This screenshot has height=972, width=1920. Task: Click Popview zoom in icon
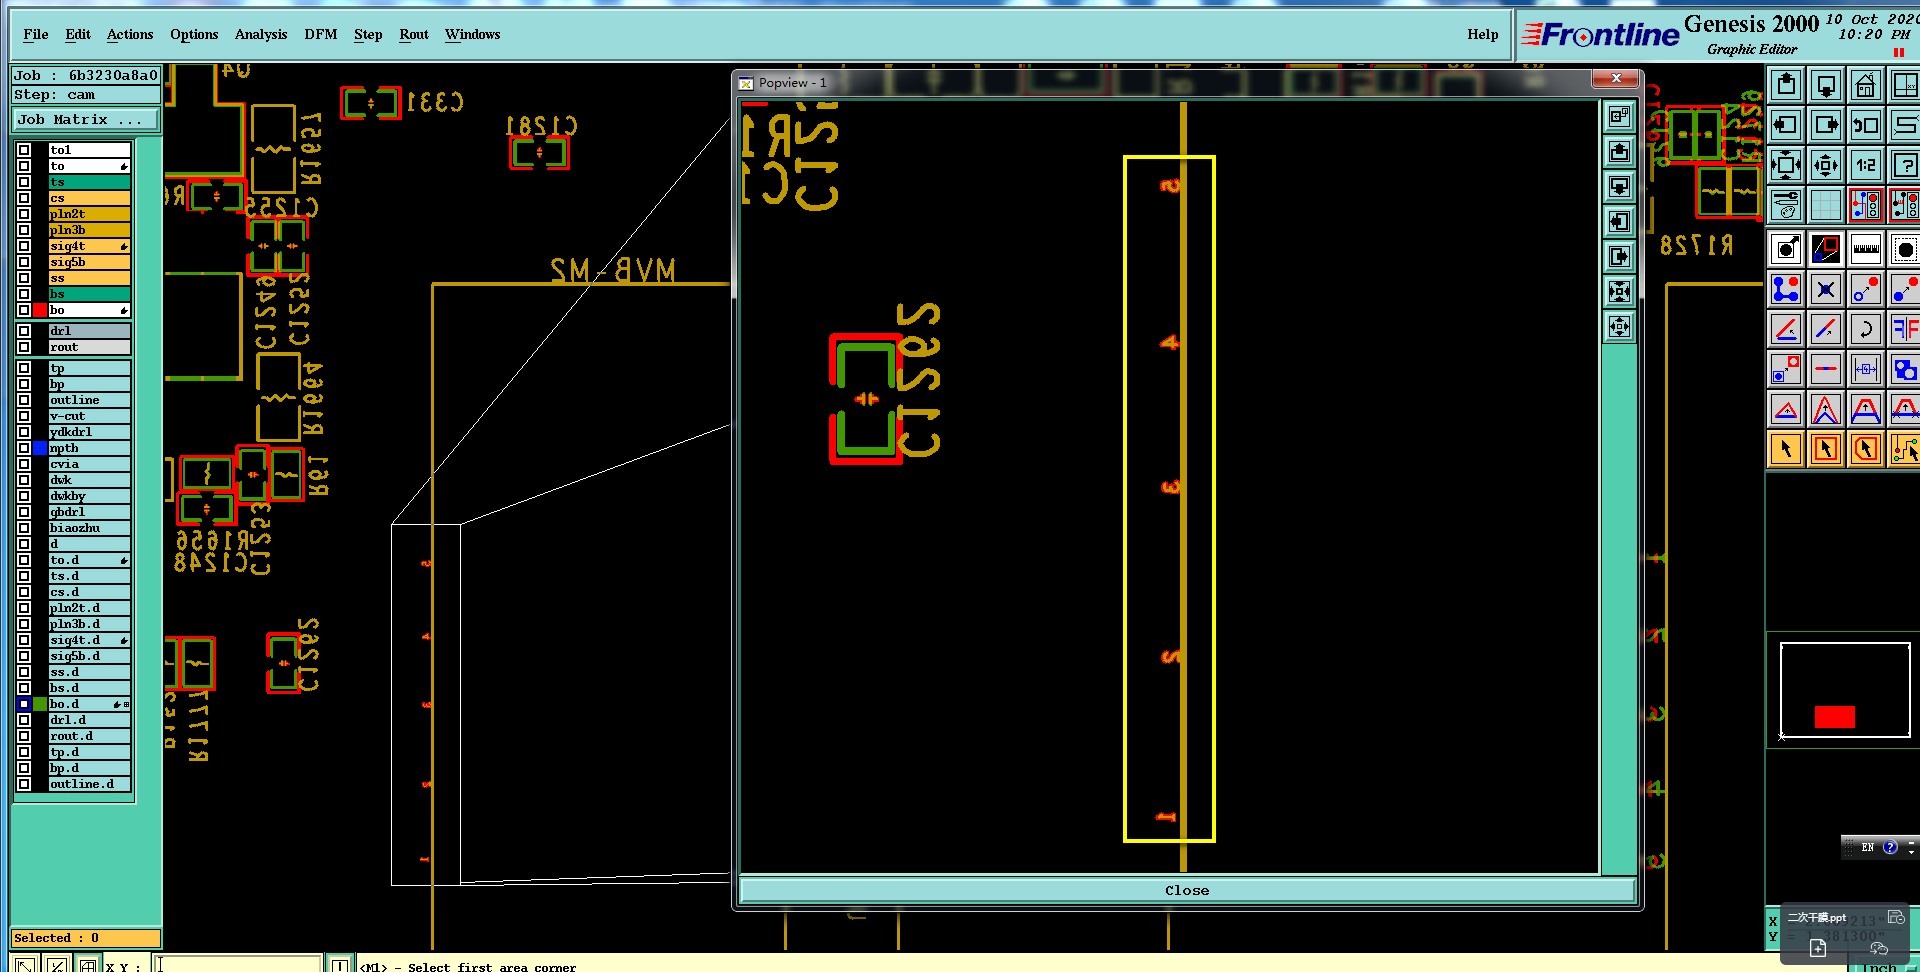click(1620, 292)
